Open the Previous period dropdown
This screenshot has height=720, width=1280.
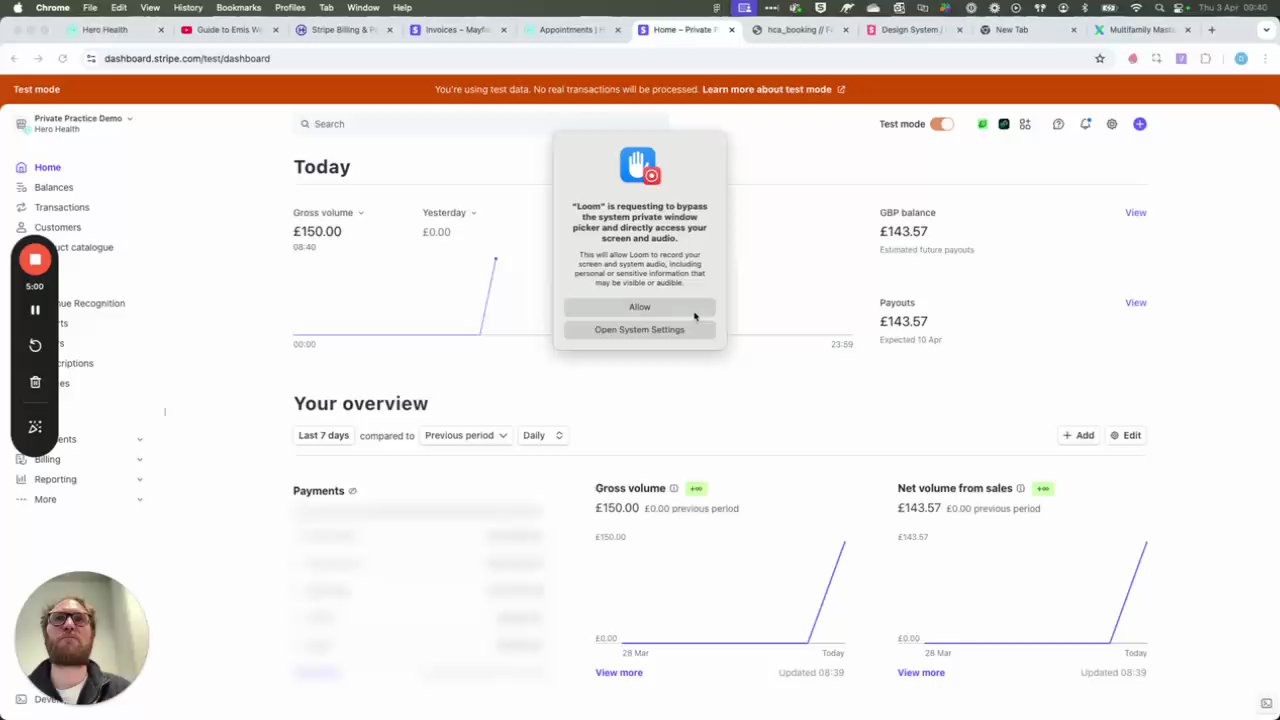(465, 435)
